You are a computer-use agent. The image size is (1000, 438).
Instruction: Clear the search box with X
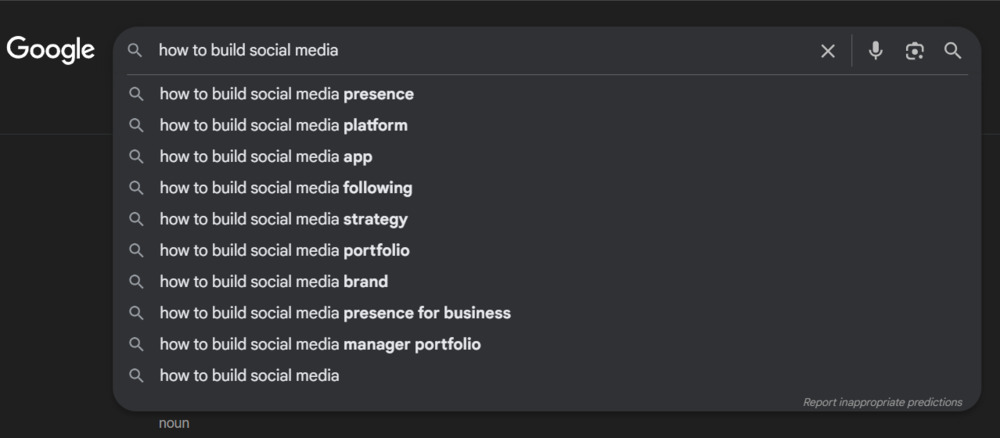[x=828, y=51]
